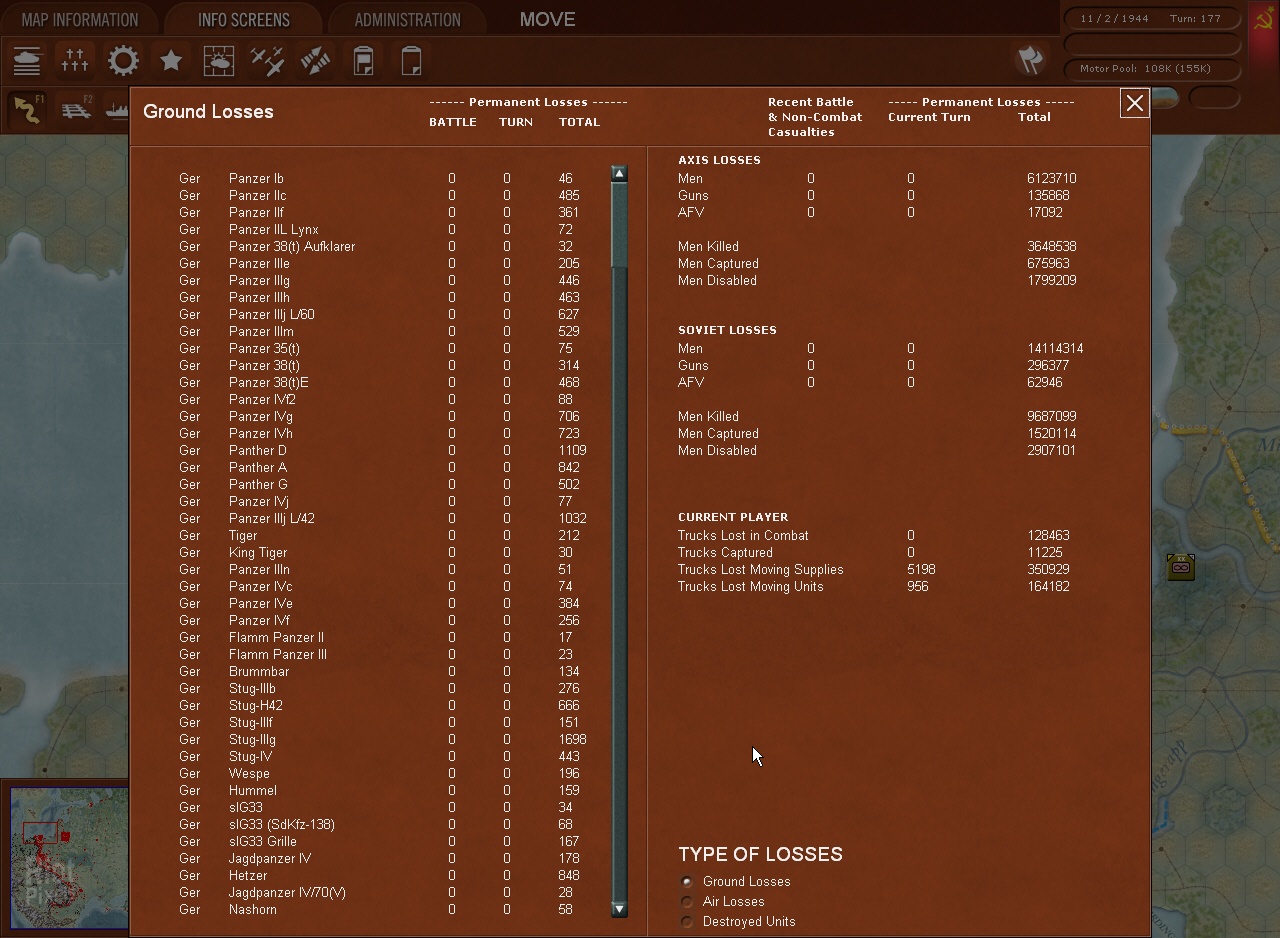Click the minimap thumbnail
The height and width of the screenshot is (938, 1280).
click(66, 858)
